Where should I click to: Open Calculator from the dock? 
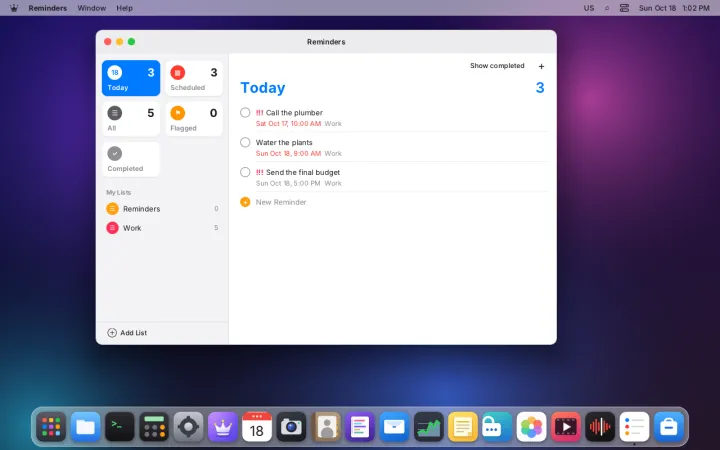[x=154, y=427]
